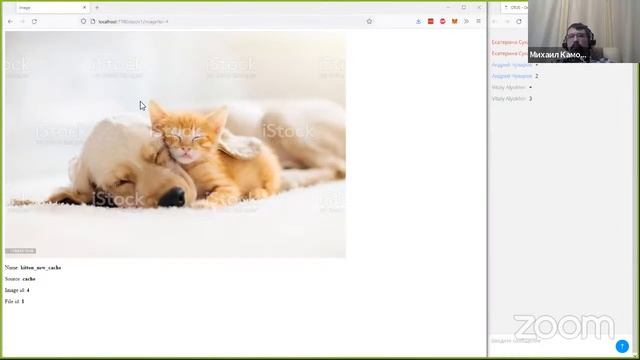Go forward in the left browser window
Screen dimensions: 640x360
[x=22, y=22]
